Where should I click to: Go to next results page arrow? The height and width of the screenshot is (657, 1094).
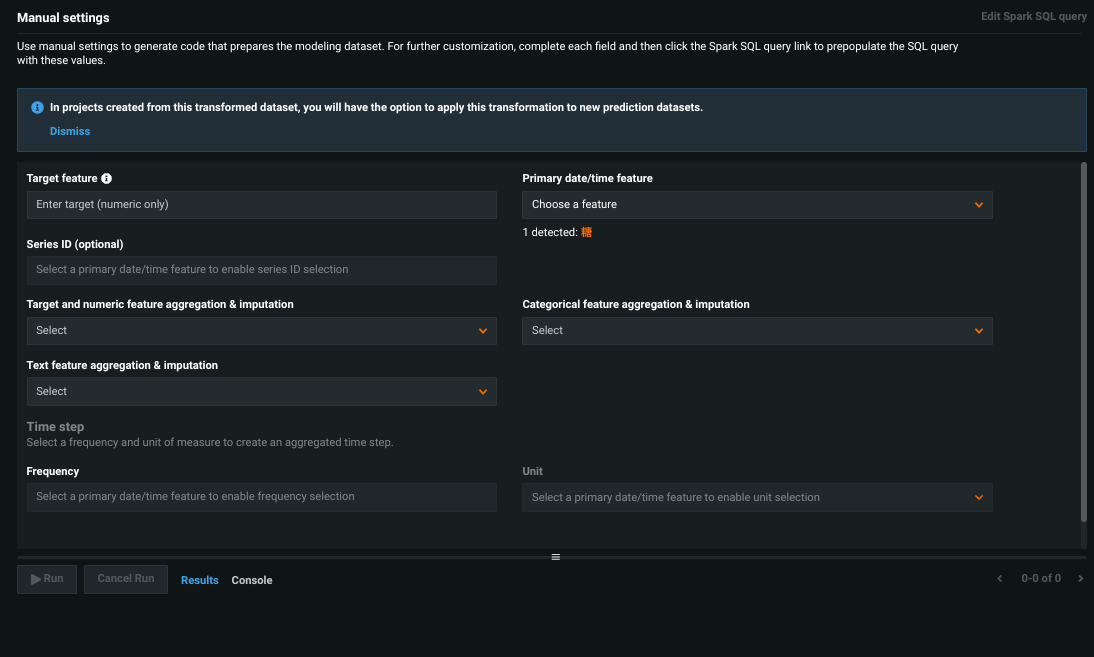click(1080, 579)
